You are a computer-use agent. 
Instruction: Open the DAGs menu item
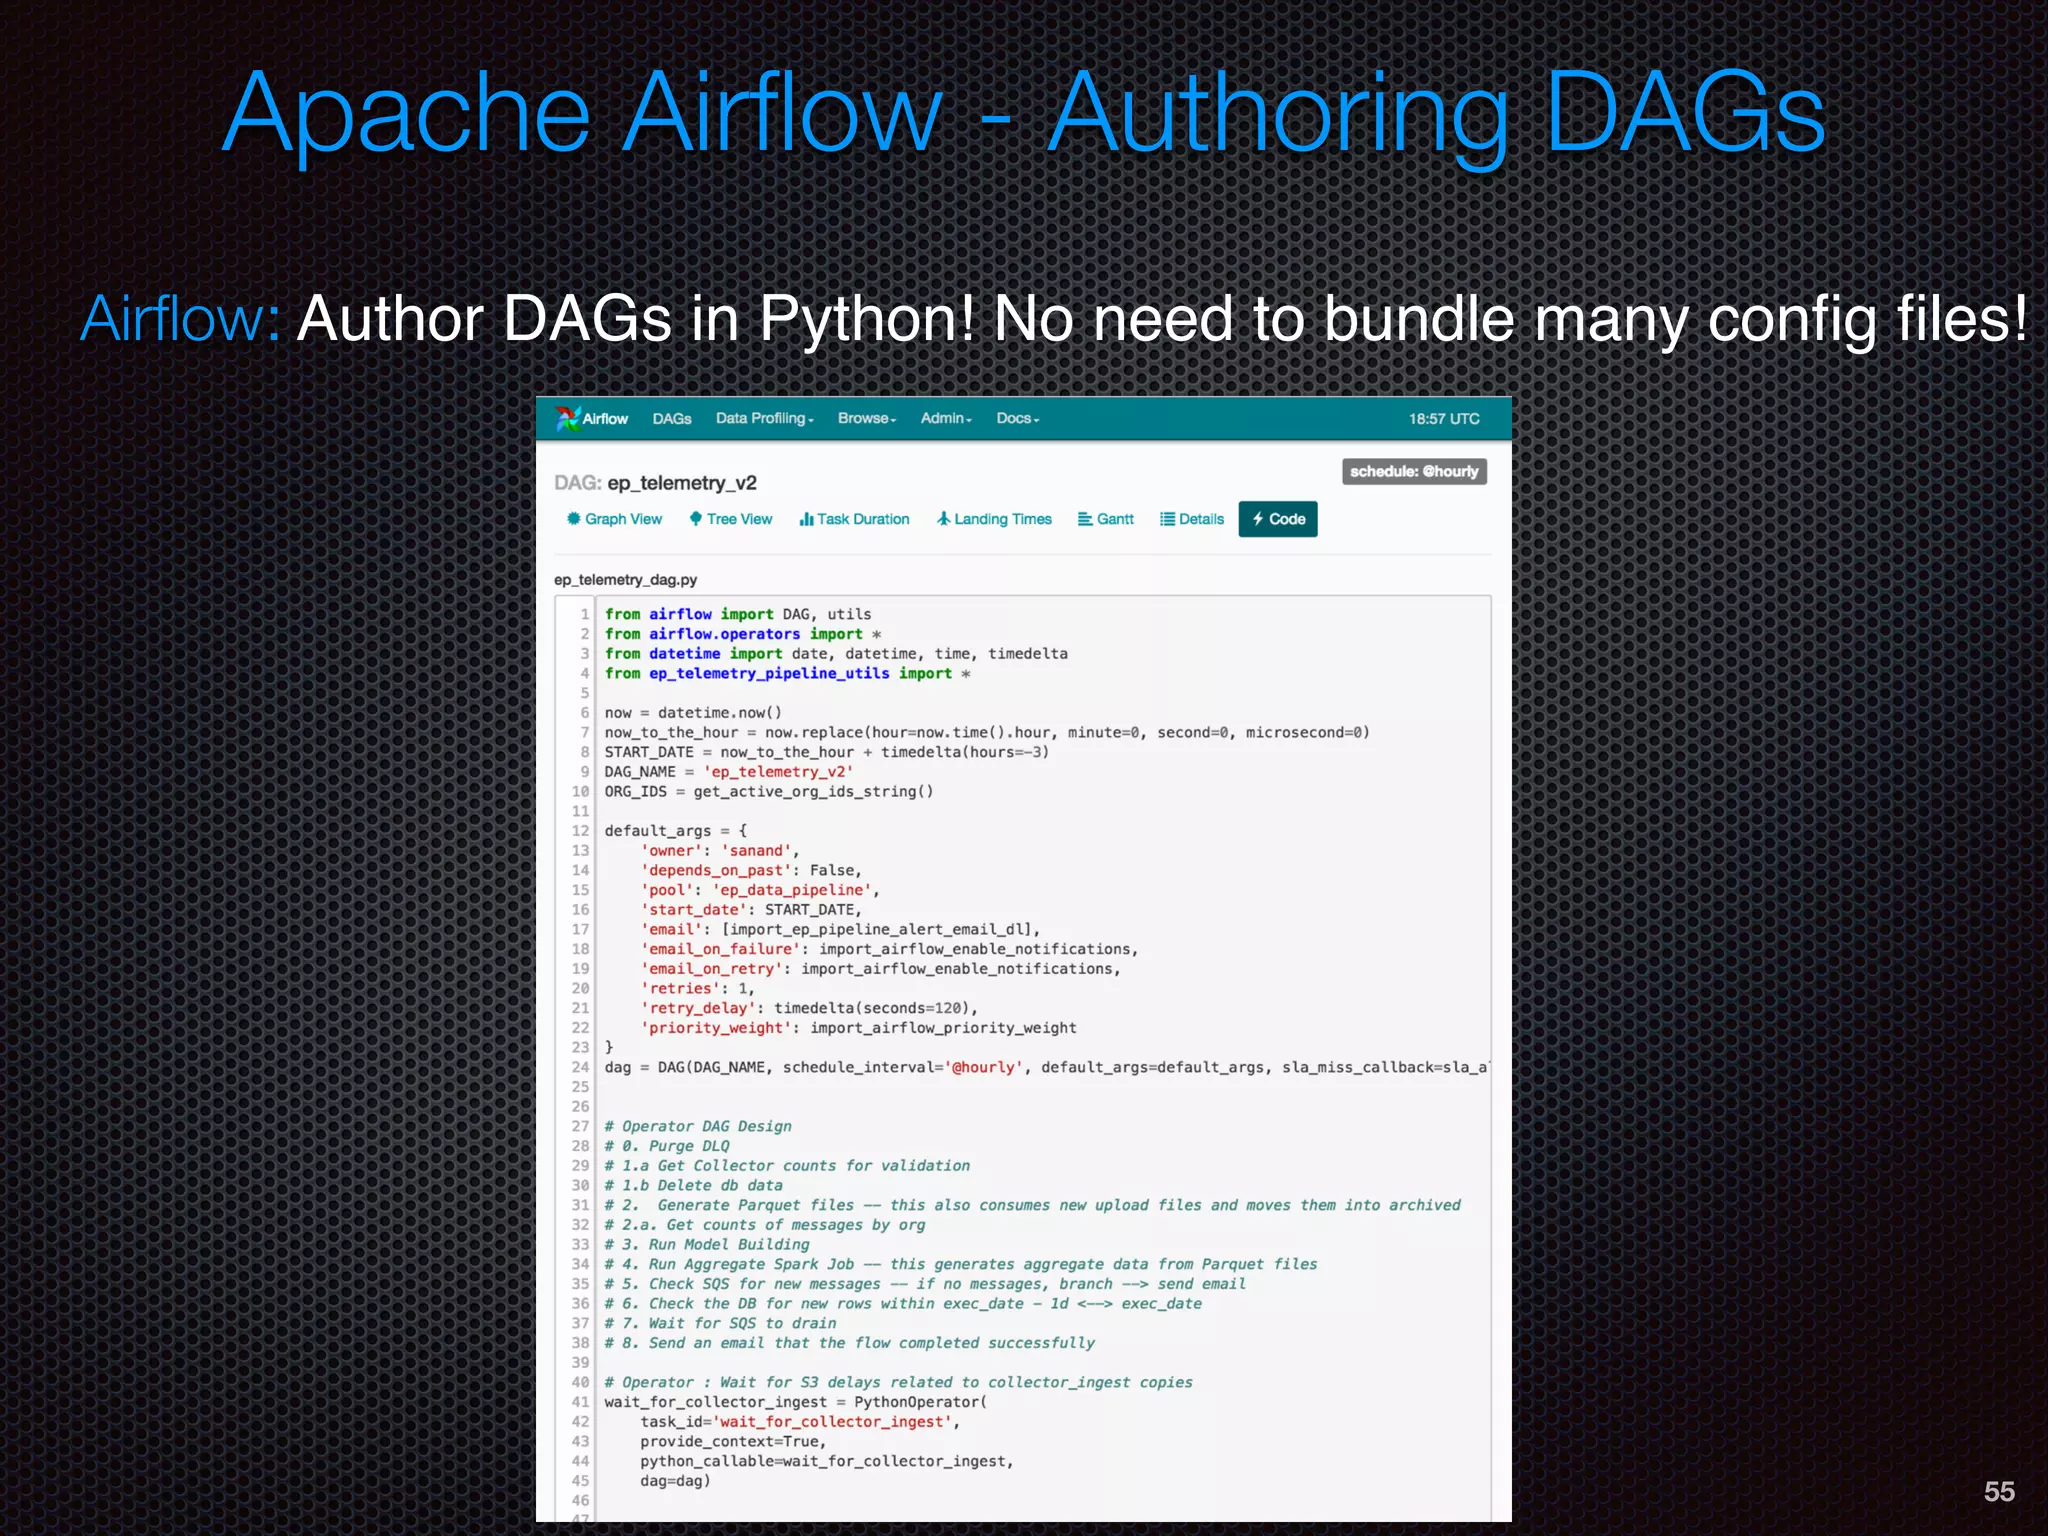672,419
